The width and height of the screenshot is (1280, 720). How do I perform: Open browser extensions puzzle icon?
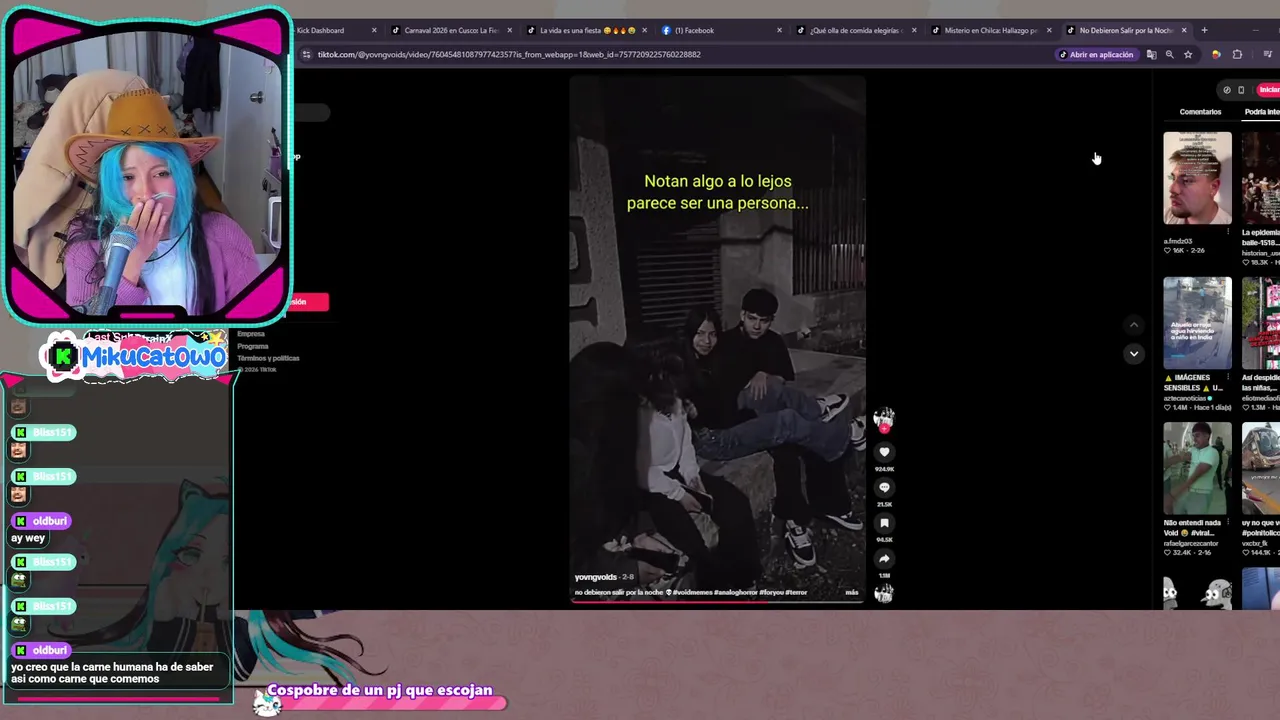tap(1237, 54)
